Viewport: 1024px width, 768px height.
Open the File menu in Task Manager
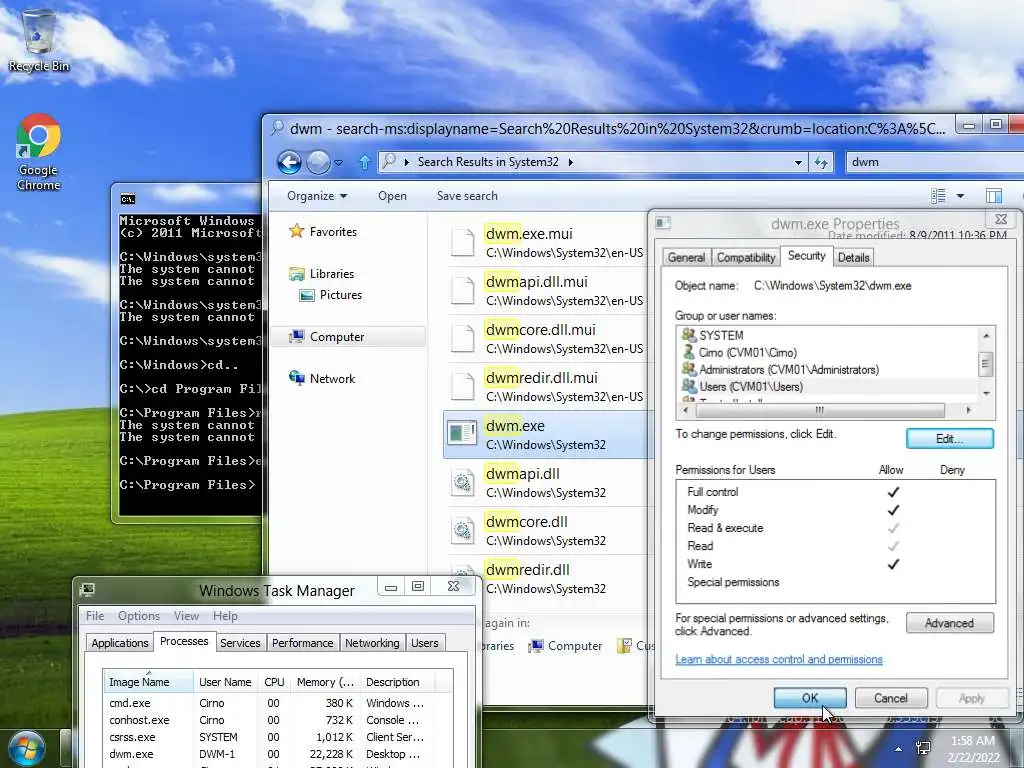pyautogui.click(x=95, y=616)
